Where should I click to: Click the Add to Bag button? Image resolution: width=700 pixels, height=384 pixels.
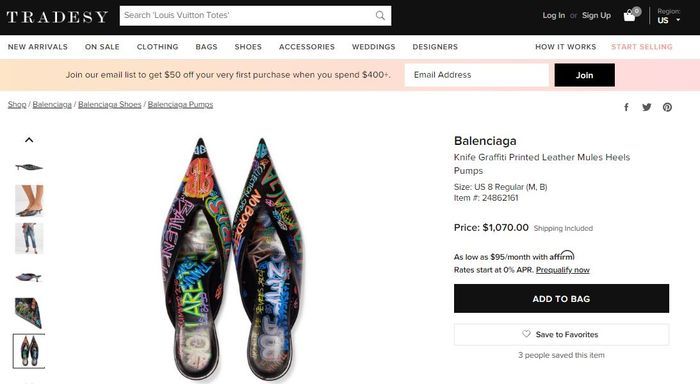tap(561, 298)
